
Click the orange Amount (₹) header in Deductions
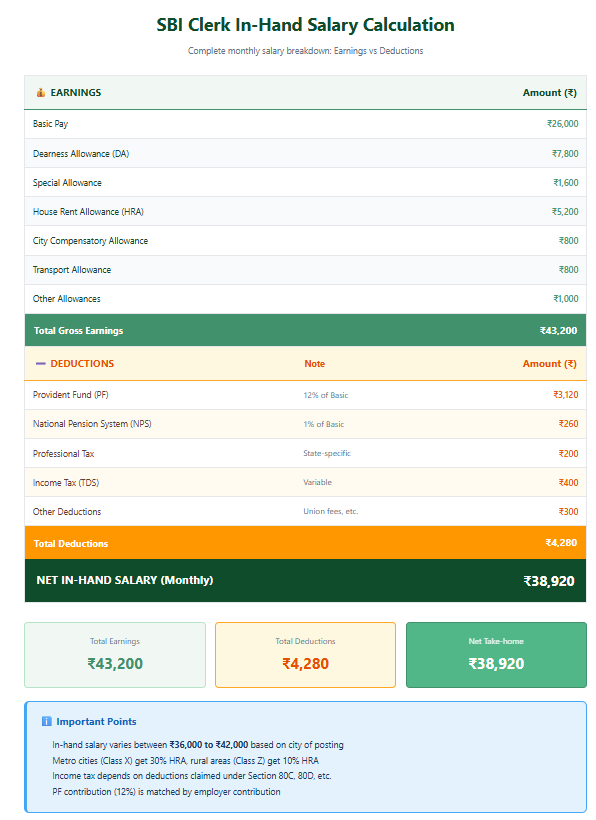click(x=550, y=363)
